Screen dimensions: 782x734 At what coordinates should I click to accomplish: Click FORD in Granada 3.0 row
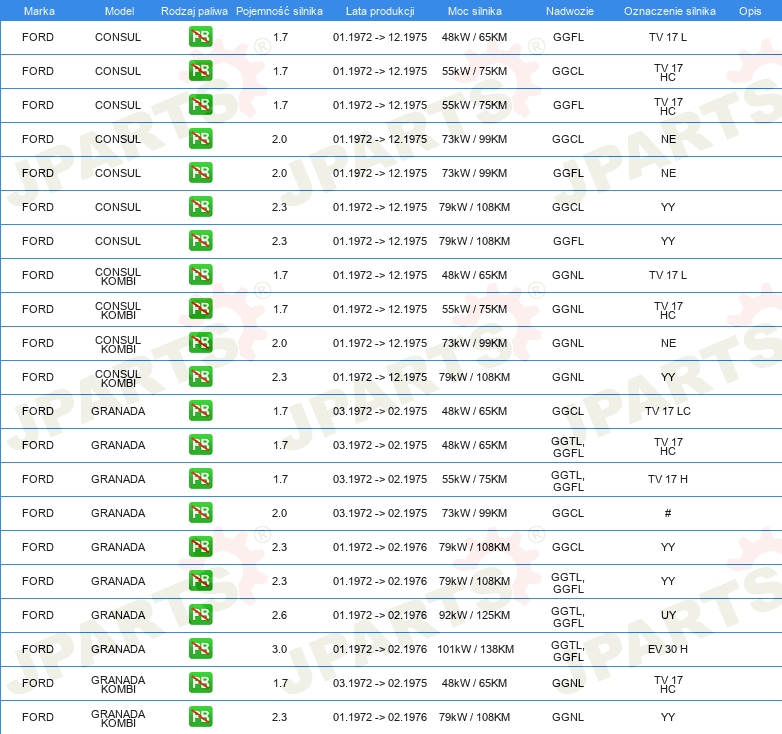point(38,649)
